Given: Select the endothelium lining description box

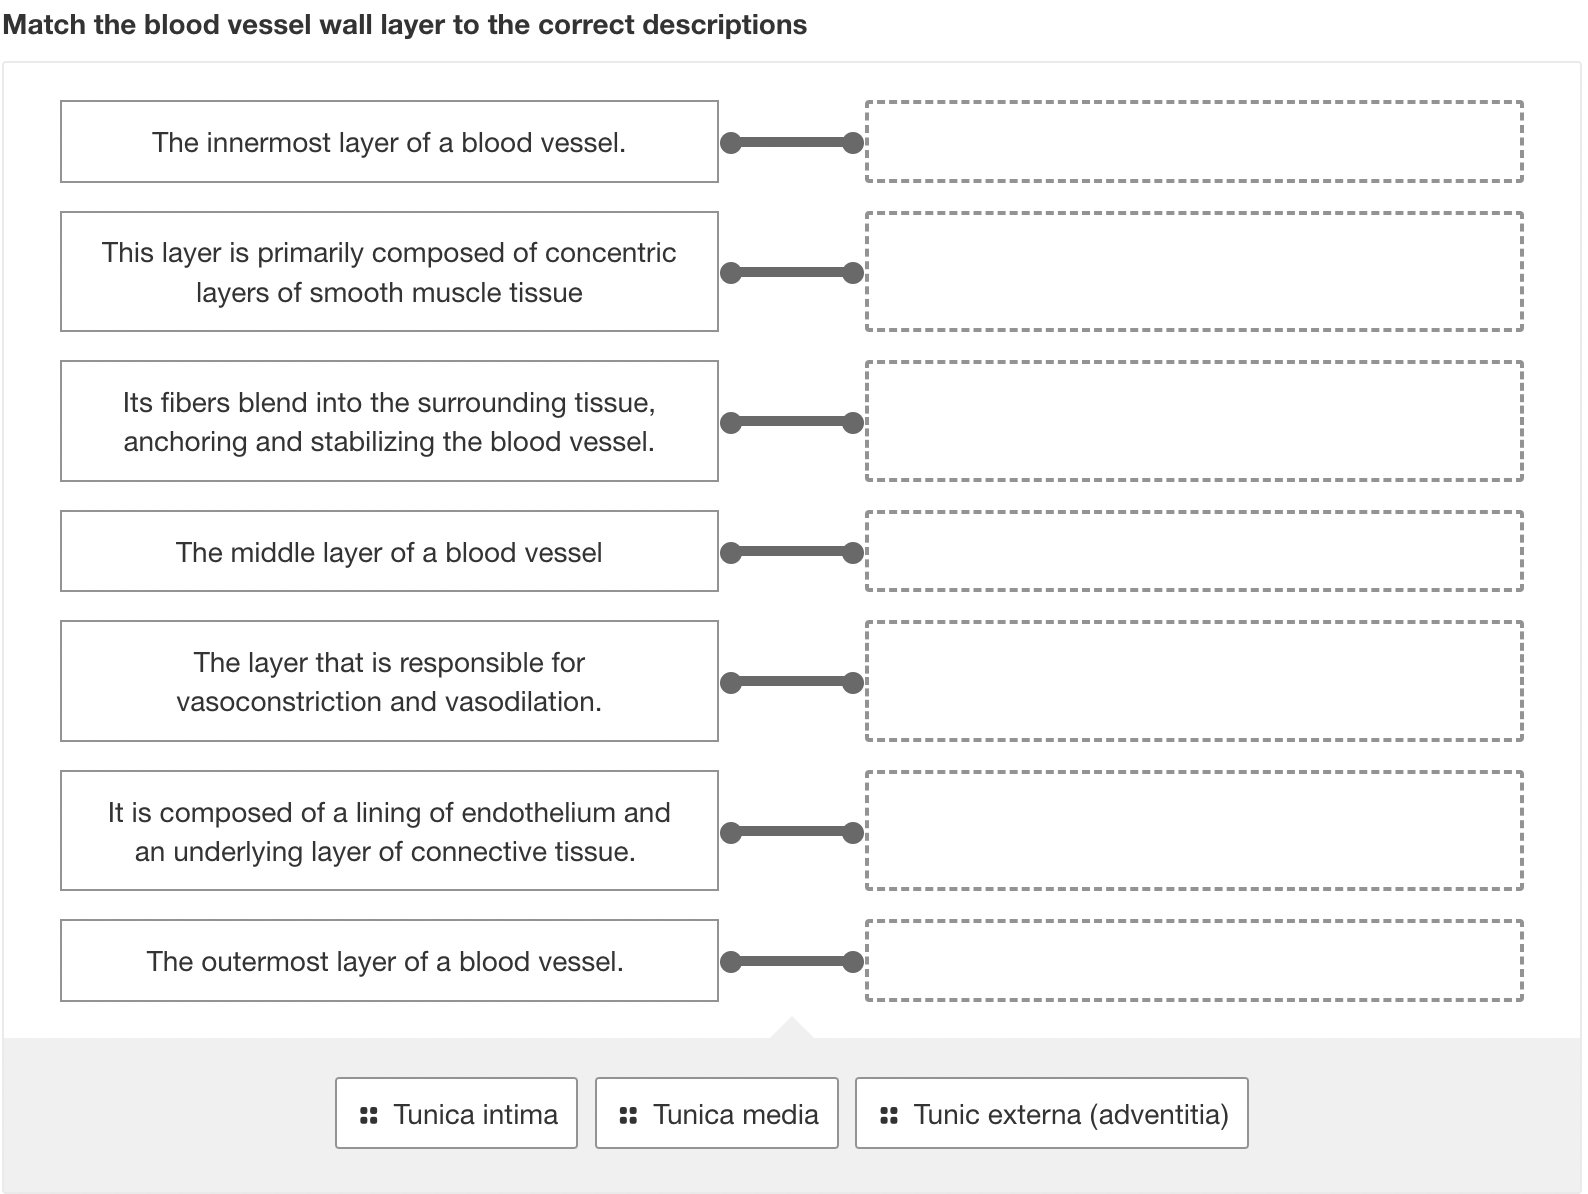Looking at the screenshot, I should 389,831.
